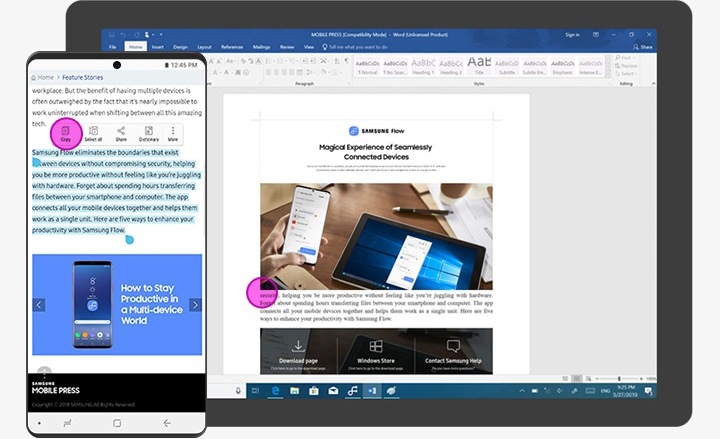Open the Design tab in Word
Screen dimensions: 720x439
(x=180, y=46)
